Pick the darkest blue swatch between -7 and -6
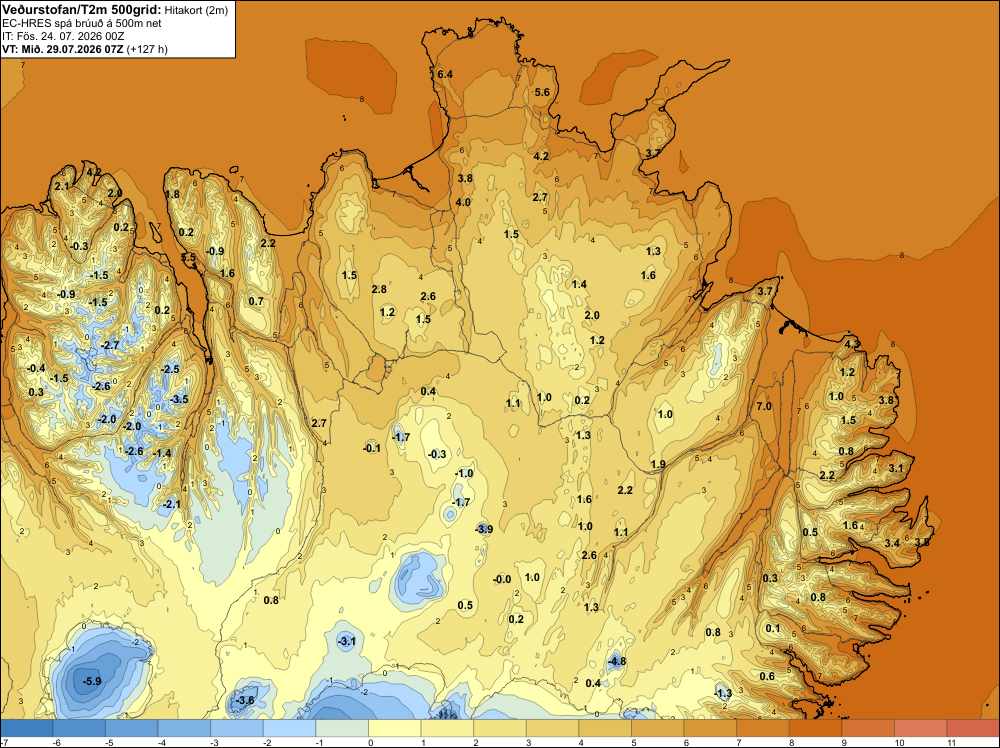Viewport: 1000px width, 748px height. click(x=27, y=728)
